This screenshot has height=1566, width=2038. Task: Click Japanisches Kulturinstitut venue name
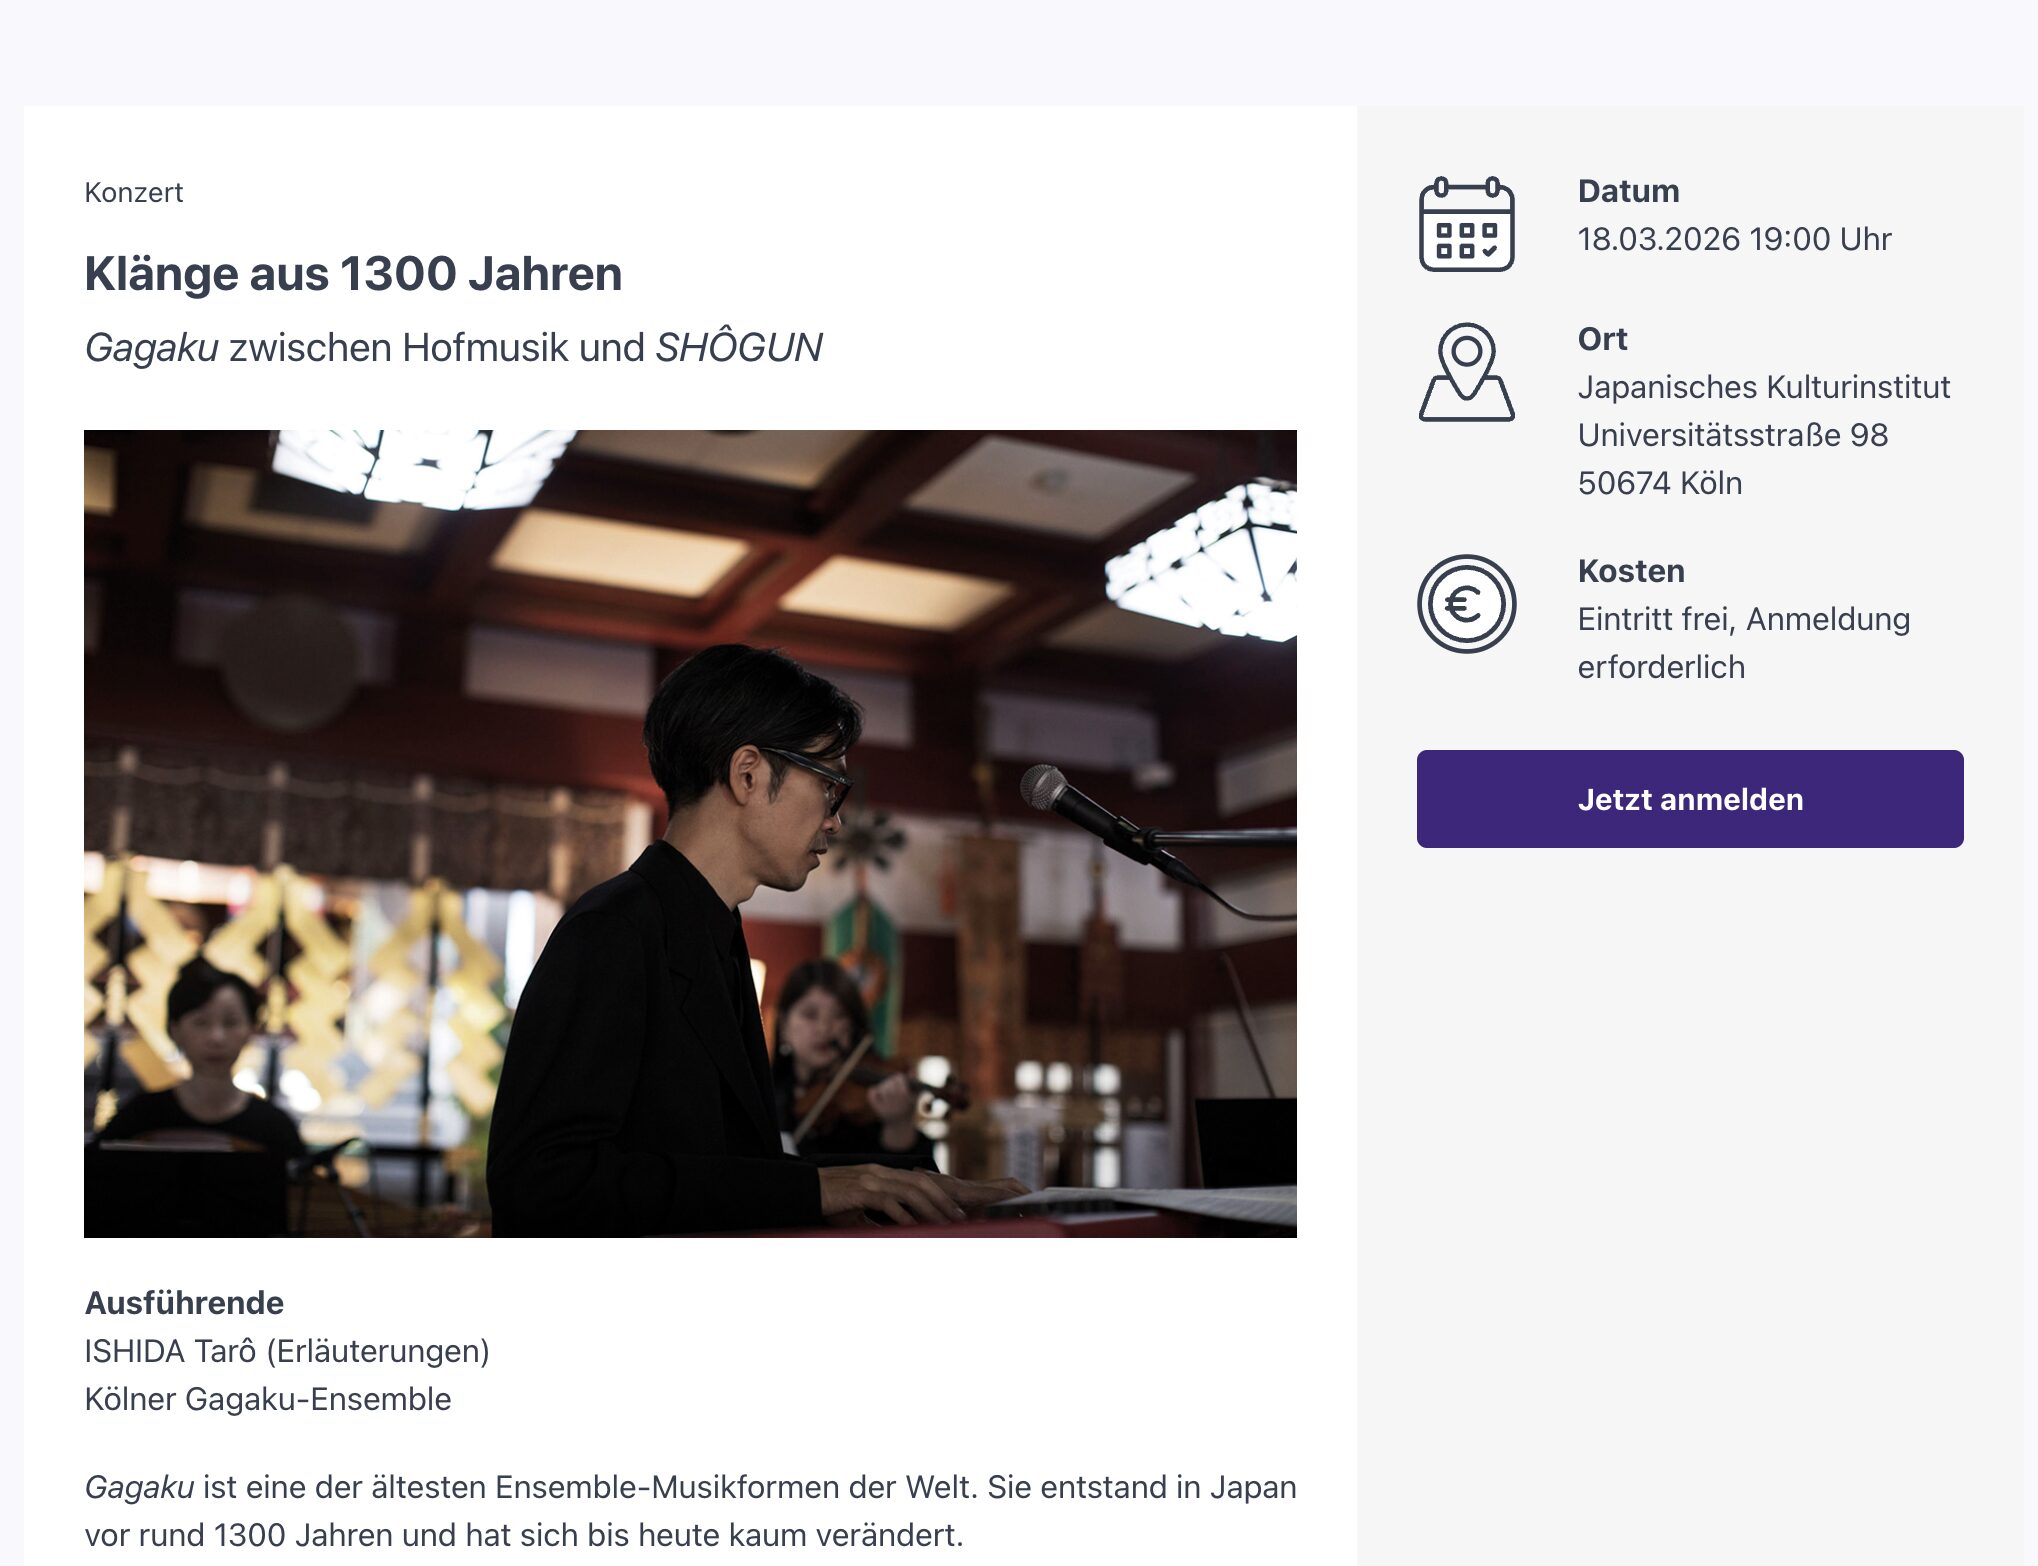click(1763, 387)
